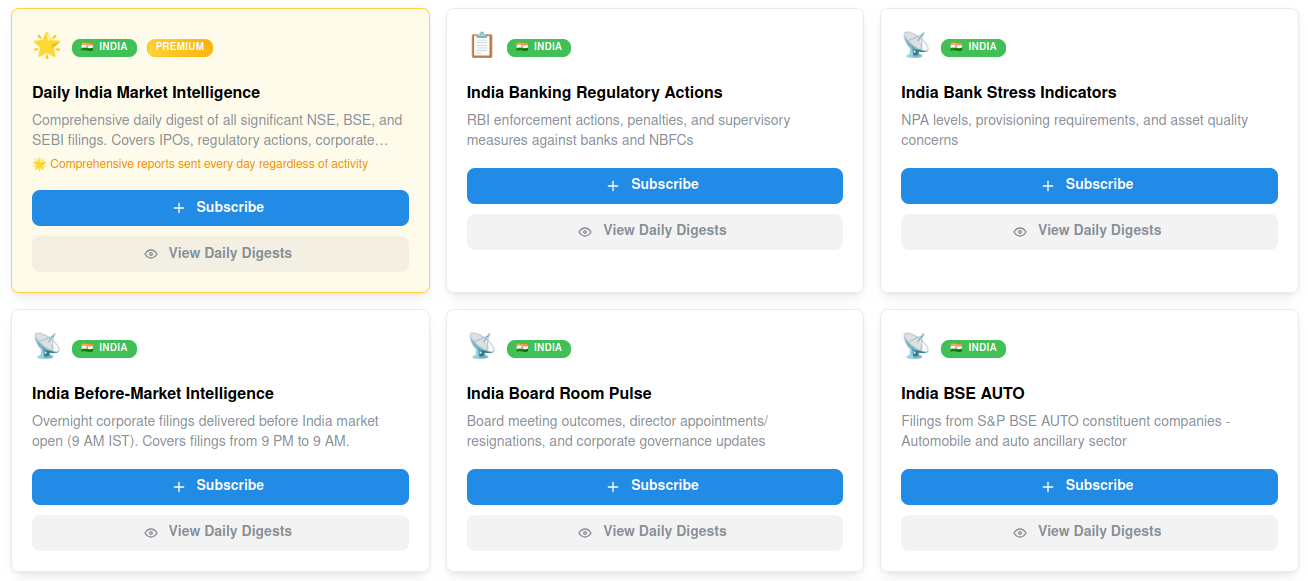
Task: Subscribe to India BSE AUTO feed
Action: point(1089,486)
